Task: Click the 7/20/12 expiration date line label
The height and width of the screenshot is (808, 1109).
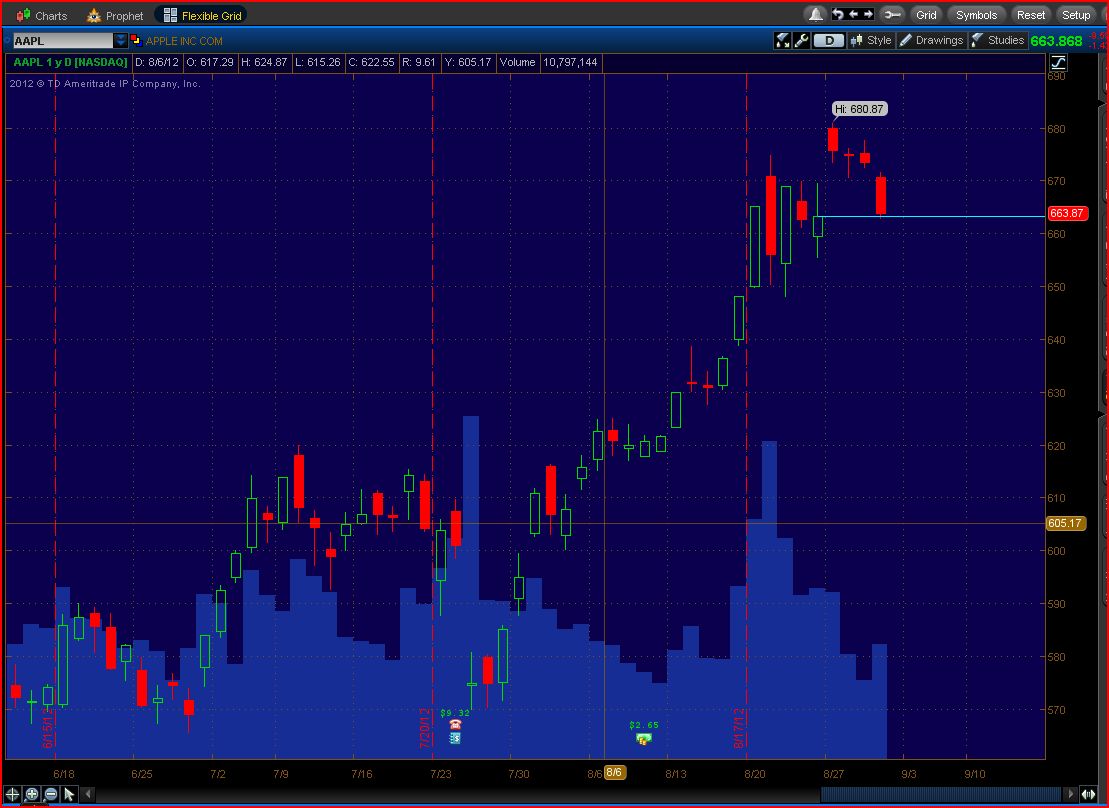Action: click(x=425, y=728)
